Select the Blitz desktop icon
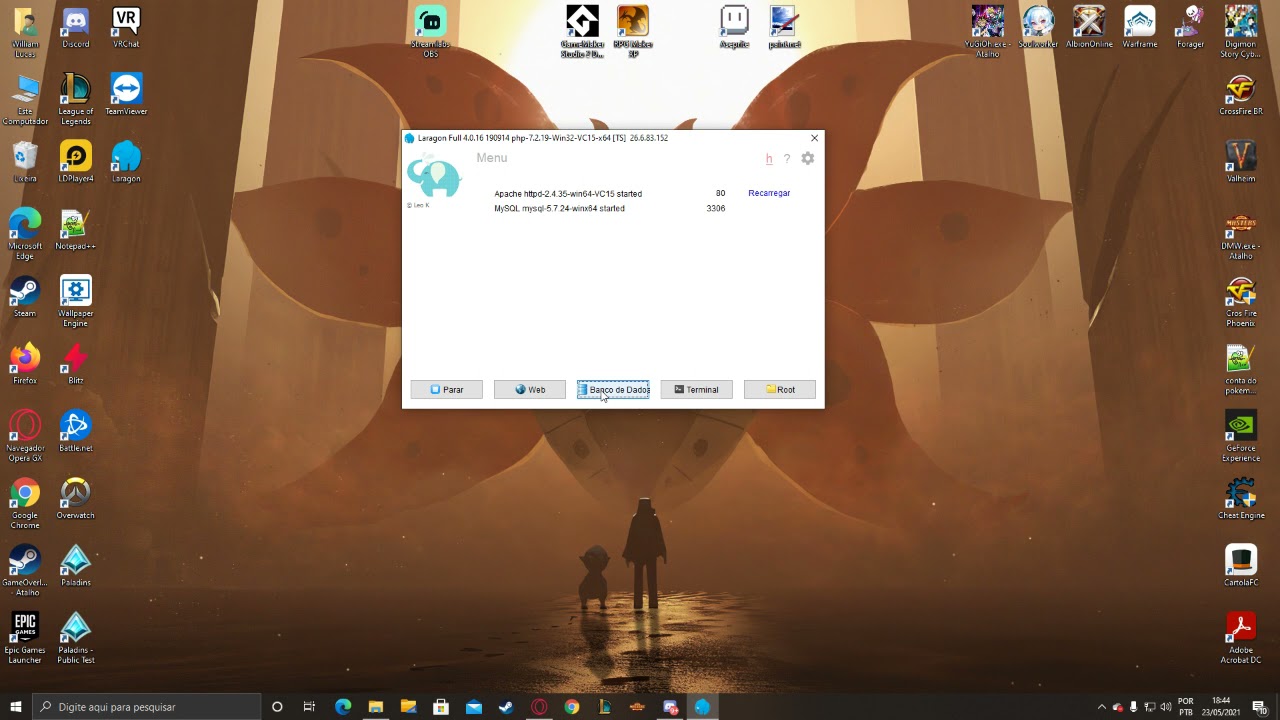 pos(76,364)
